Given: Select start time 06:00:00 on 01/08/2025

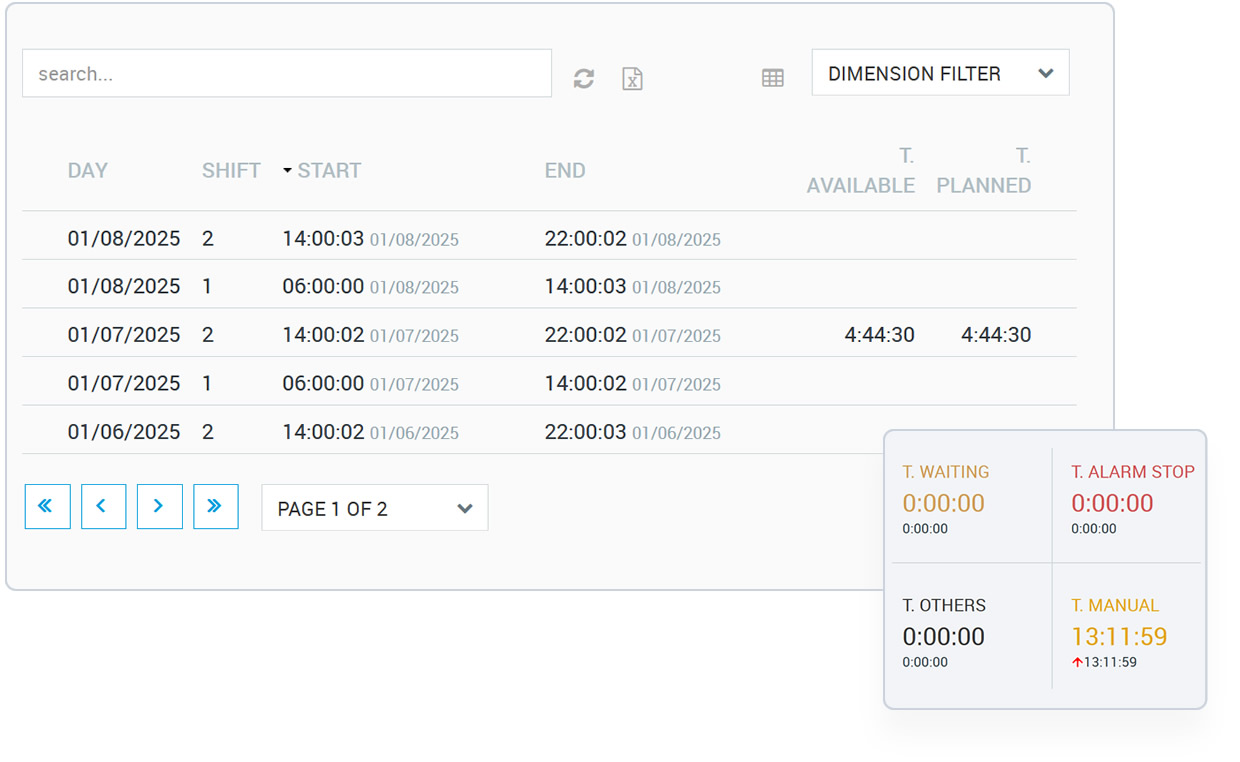Looking at the screenshot, I should (x=370, y=287).
